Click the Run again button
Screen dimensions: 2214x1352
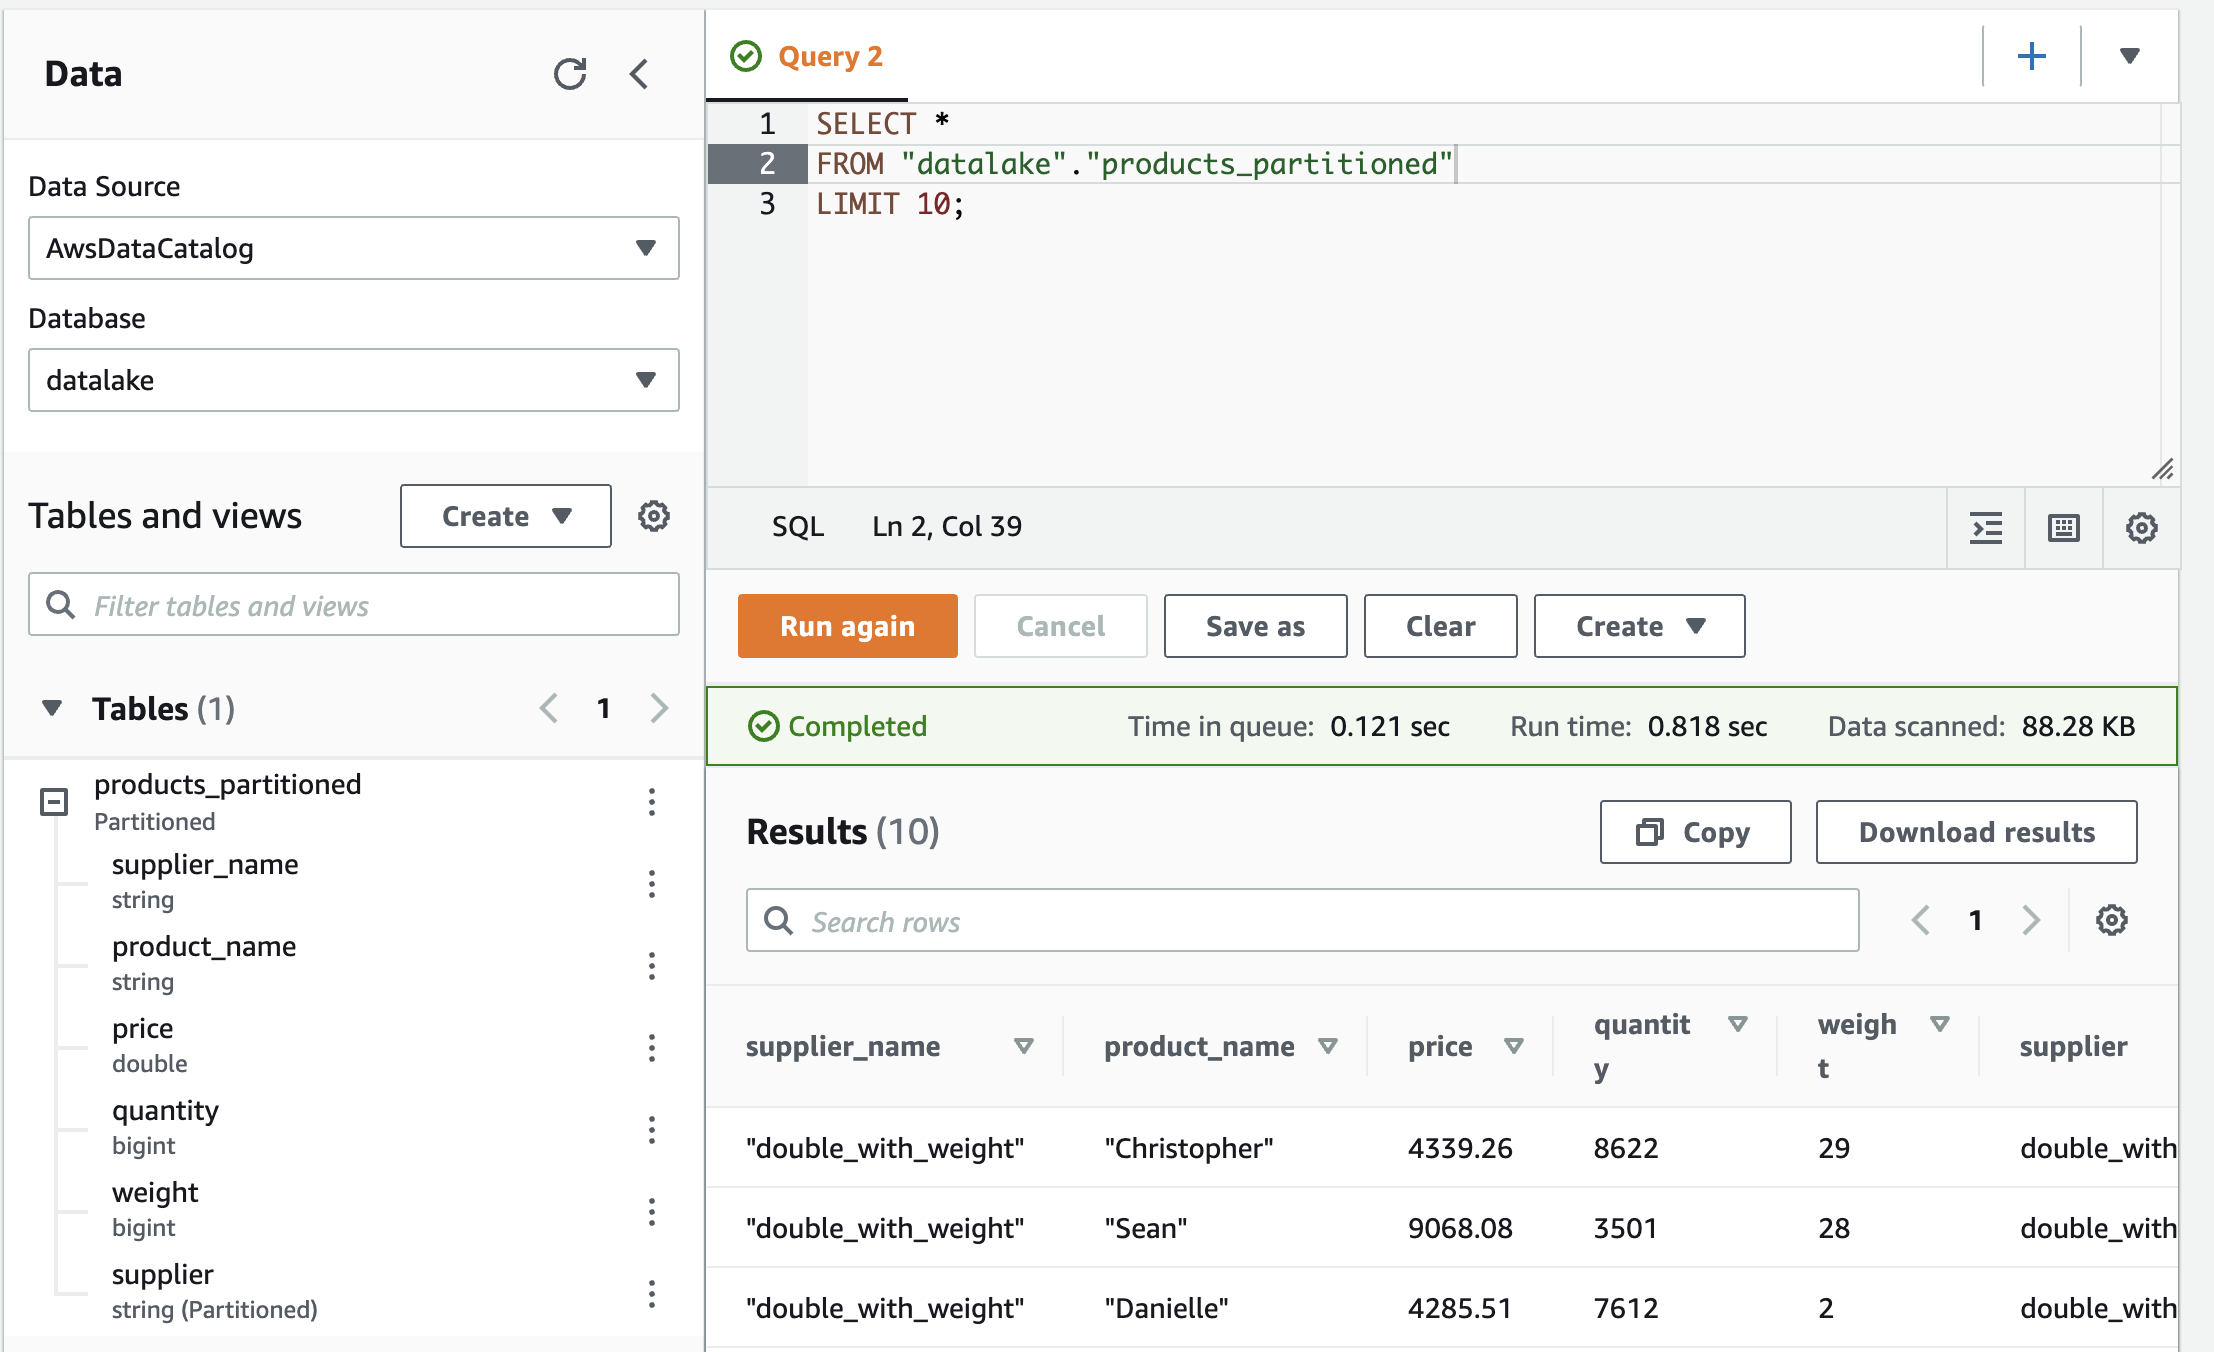click(x=848, y=626)
